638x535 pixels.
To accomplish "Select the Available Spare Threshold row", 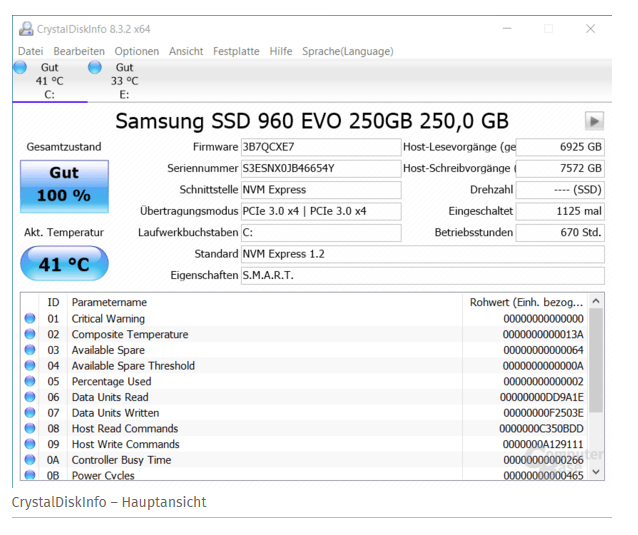I will click(304, 366).
